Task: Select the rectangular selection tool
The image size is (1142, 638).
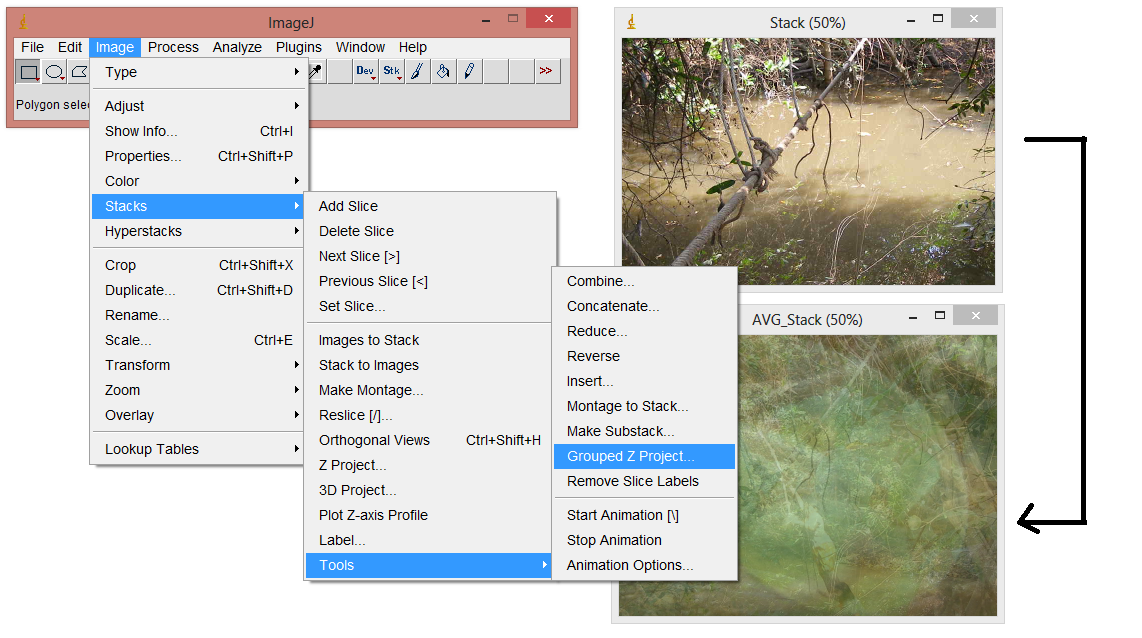Action: pos(31,71)
